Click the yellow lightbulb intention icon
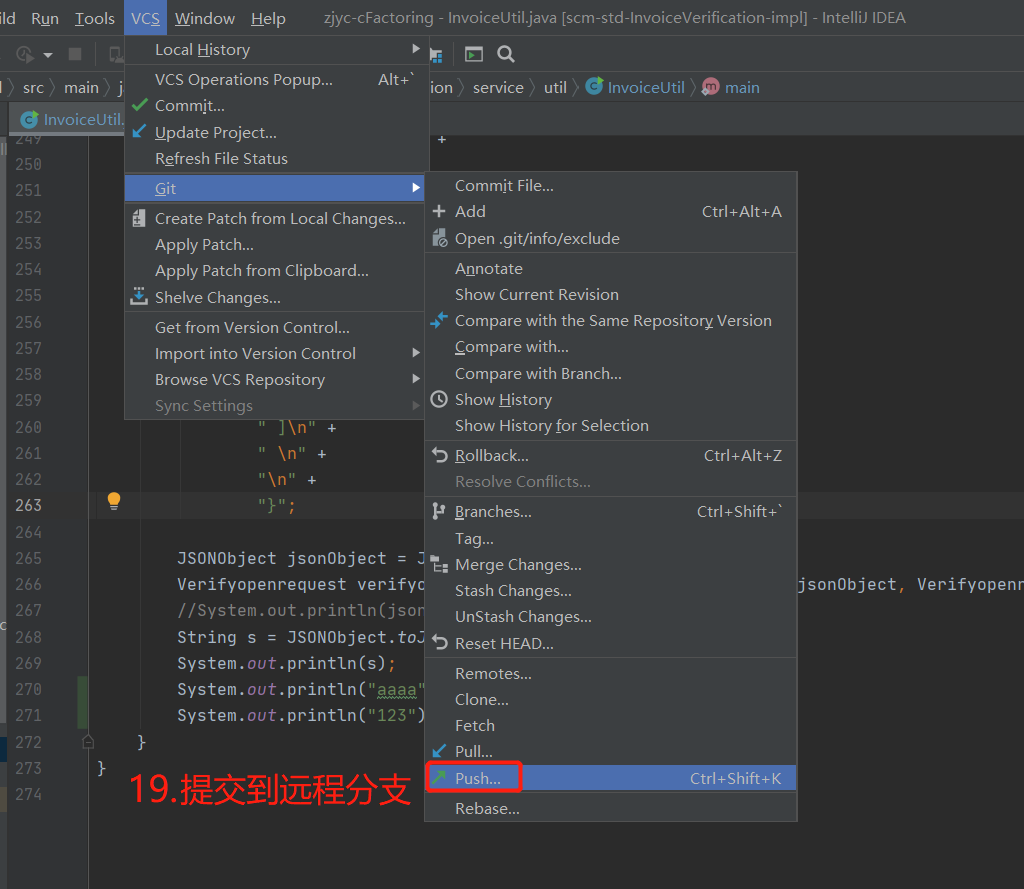Screen dimensions: 1024x889 pos(114,501)
